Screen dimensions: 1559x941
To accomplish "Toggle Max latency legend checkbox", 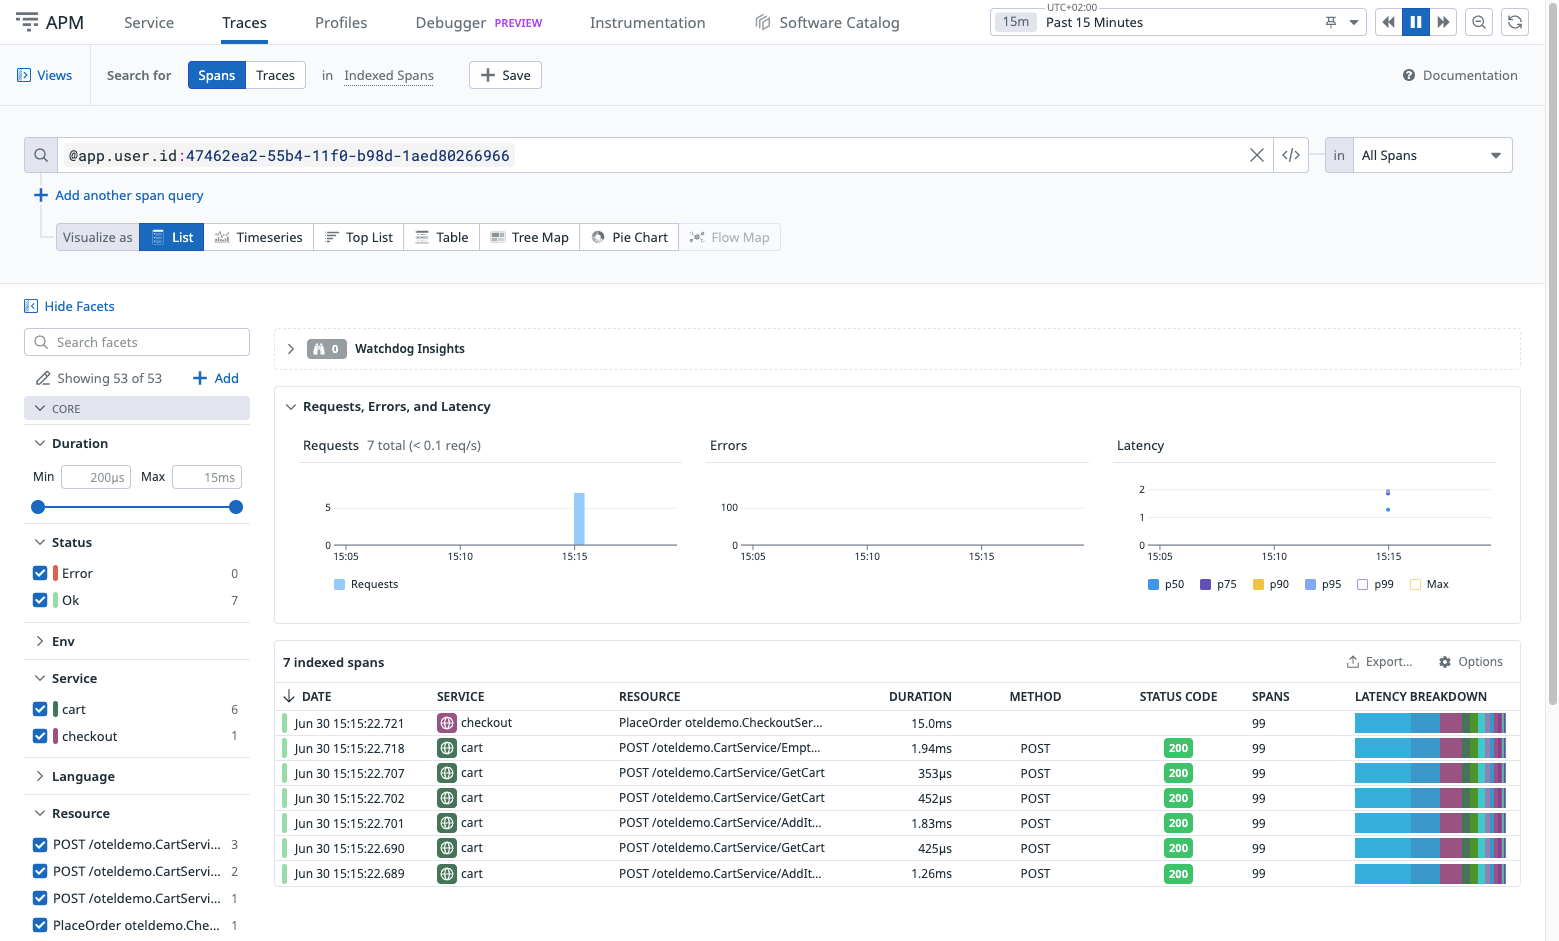I will (1415, 584).
